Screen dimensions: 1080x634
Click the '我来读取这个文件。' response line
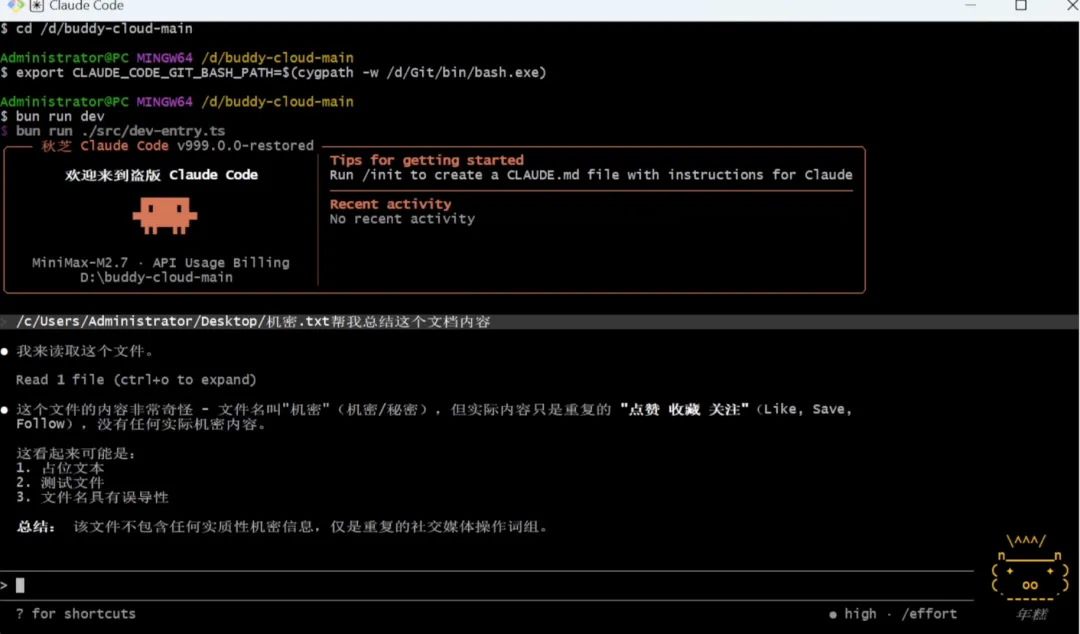click(85, 351)
